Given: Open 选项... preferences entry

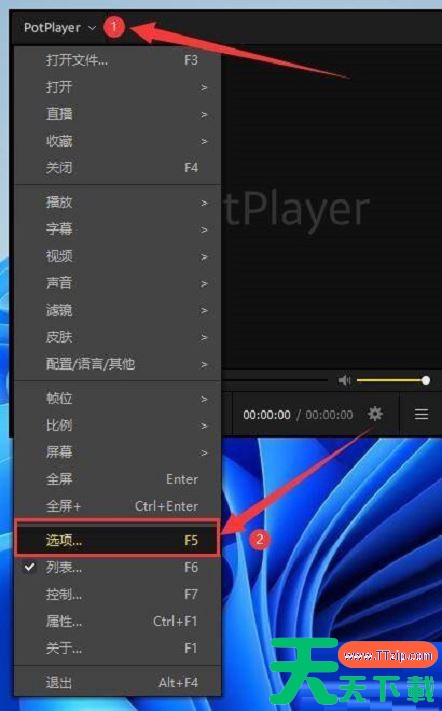Looking at the screenshot, I should point(118,540).
